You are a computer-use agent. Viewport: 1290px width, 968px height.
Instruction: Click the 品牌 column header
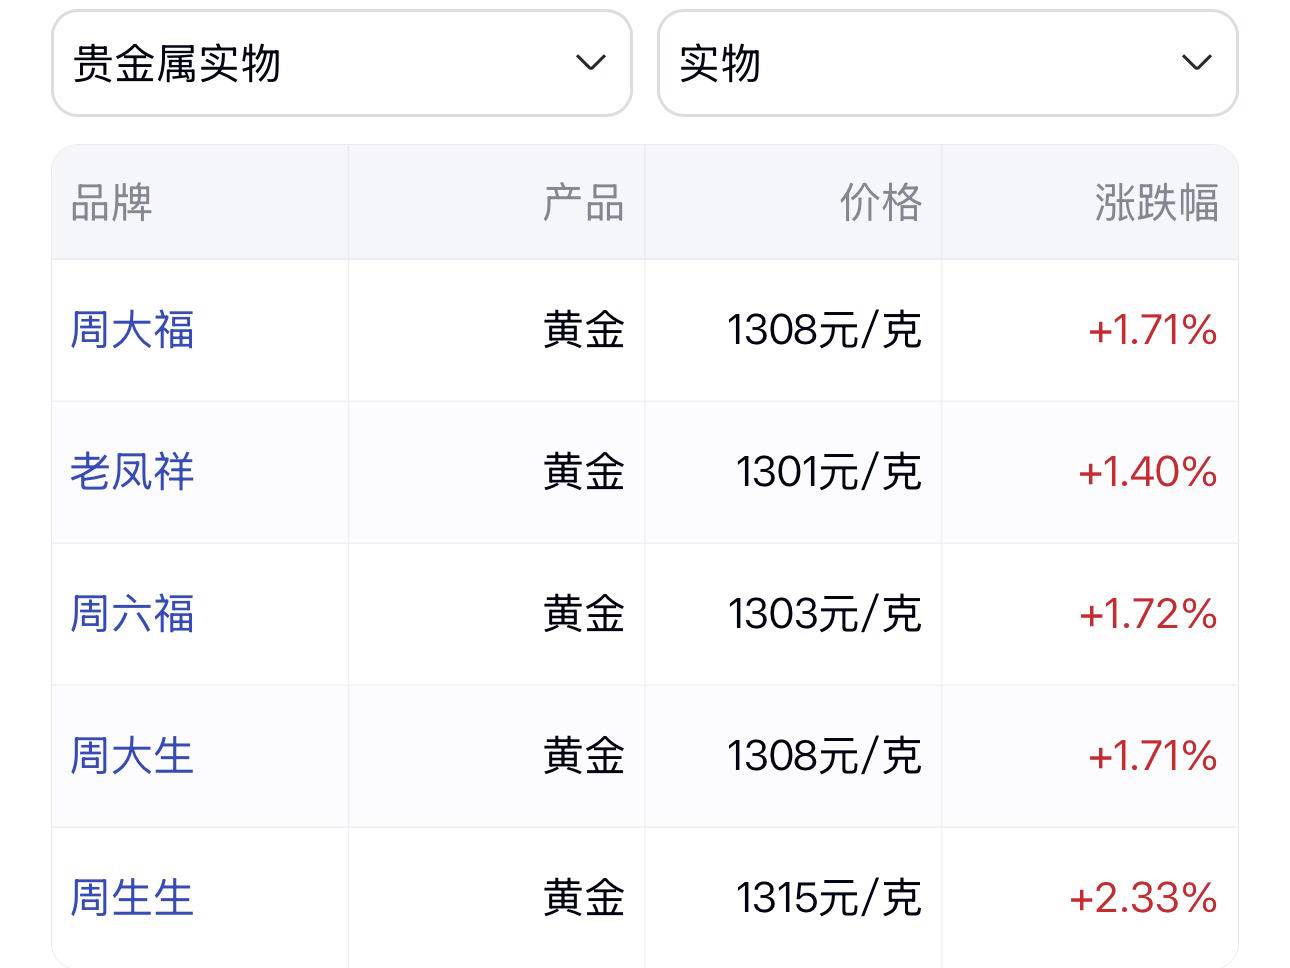click(x=111, y=203)
